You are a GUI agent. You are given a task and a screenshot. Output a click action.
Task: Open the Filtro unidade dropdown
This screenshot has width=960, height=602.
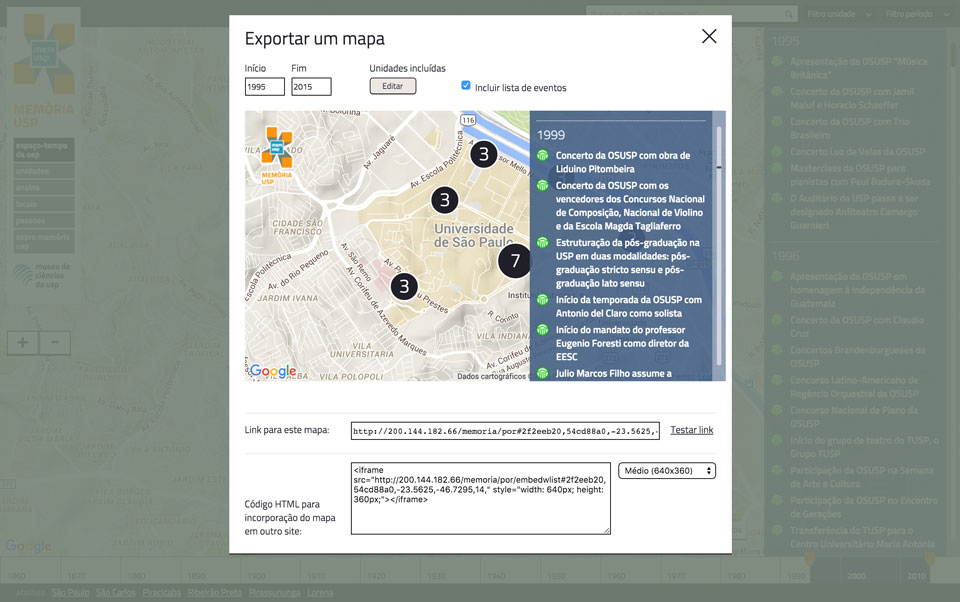839,13
